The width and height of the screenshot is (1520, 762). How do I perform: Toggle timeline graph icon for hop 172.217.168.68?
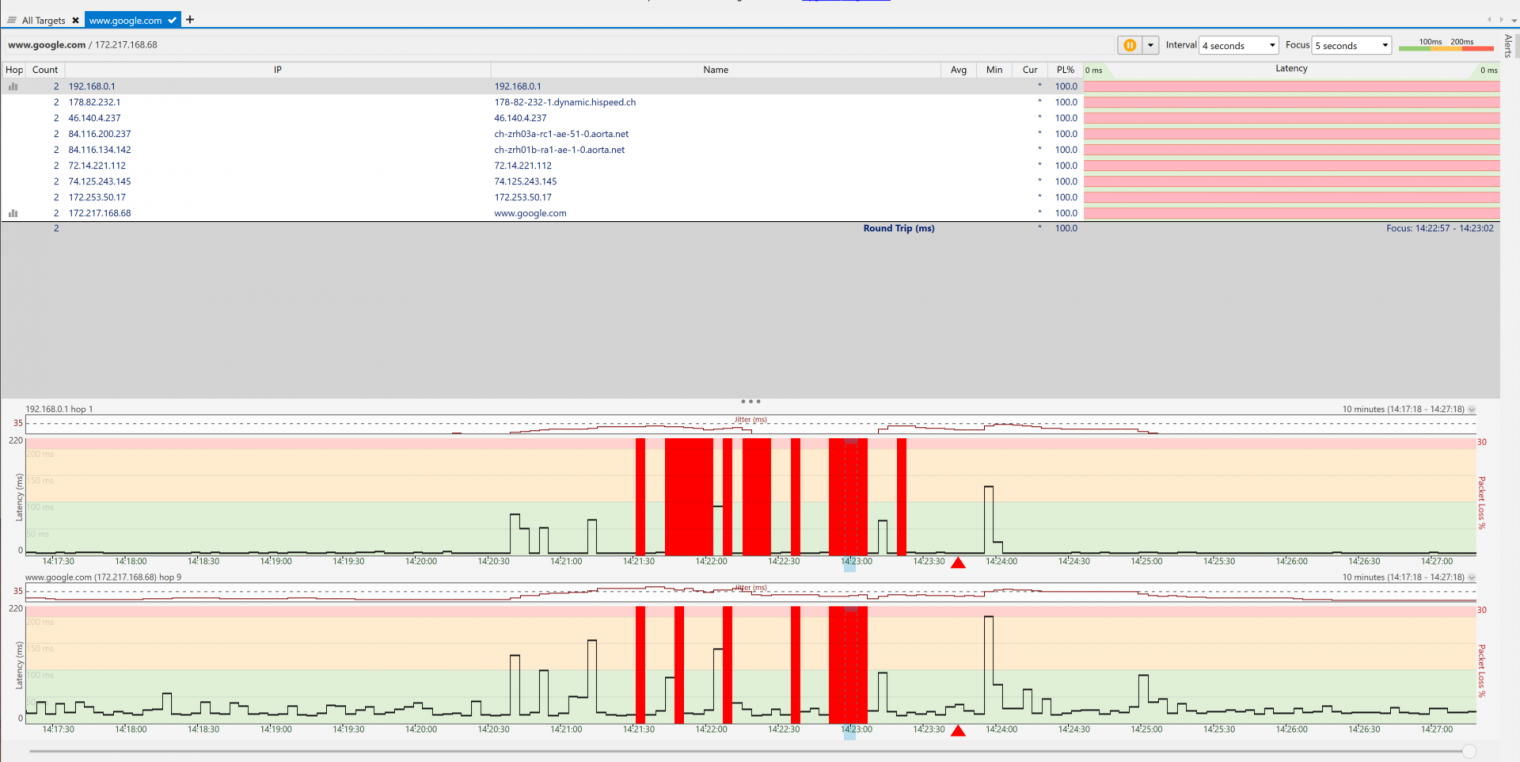pyautogui.click(x=13, y=213)
